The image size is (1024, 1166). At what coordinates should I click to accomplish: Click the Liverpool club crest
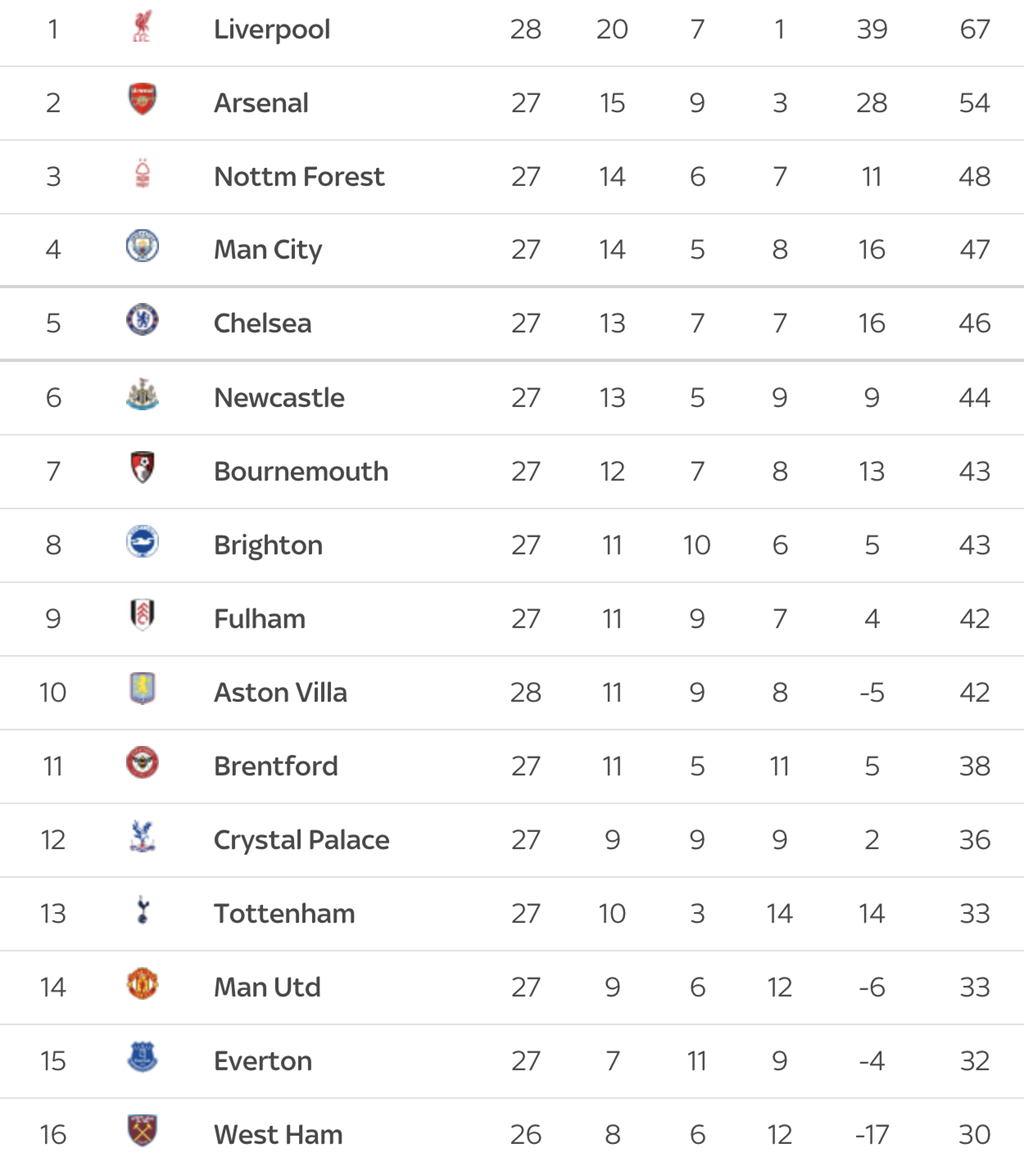[x=142, y=27]
